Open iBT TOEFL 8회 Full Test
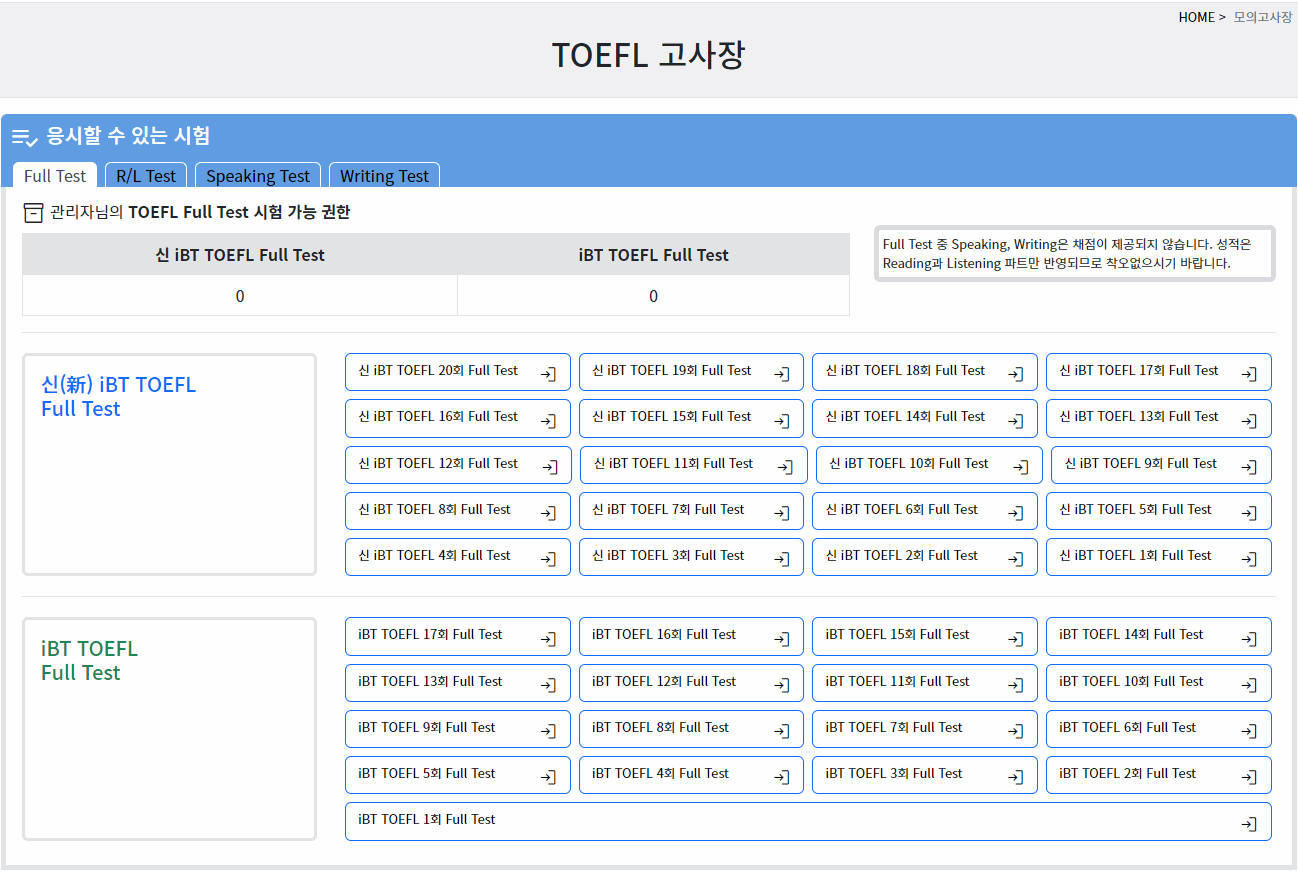The height and width of the screenshot is (872, 1298). click(x=691, y=729)
